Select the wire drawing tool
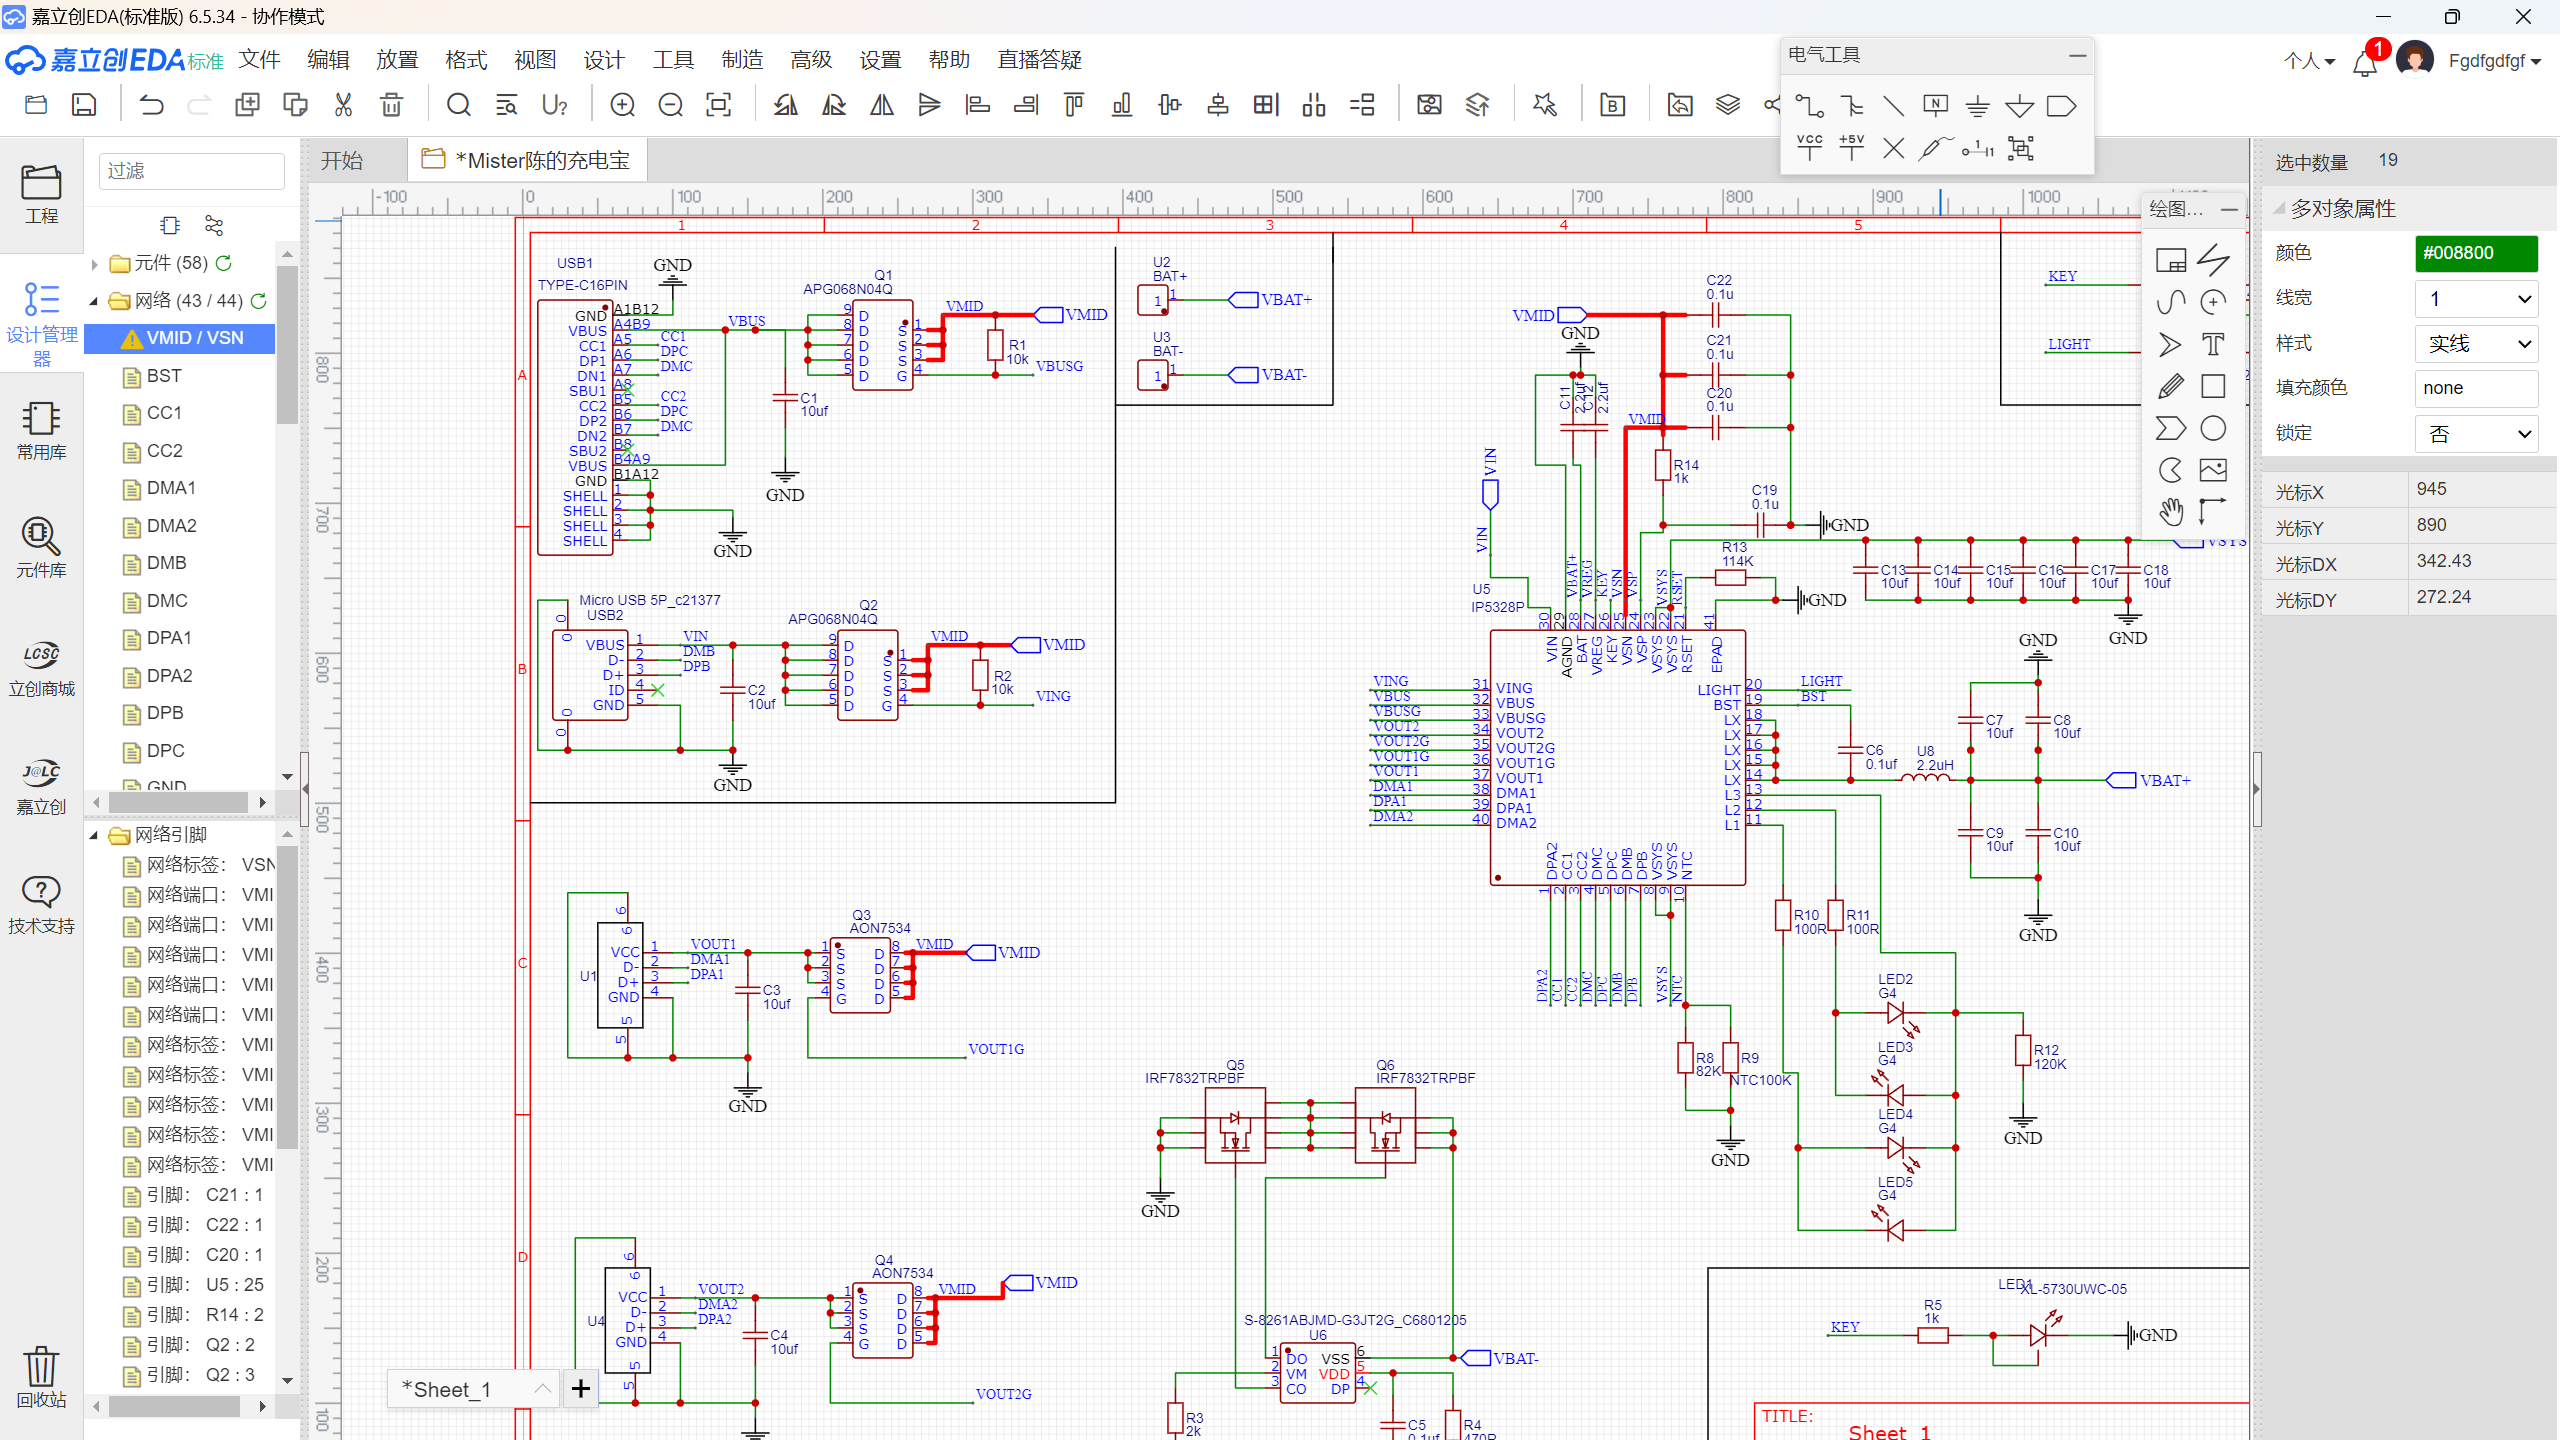2560x1440 pixels. click(x=1809, y=106)
